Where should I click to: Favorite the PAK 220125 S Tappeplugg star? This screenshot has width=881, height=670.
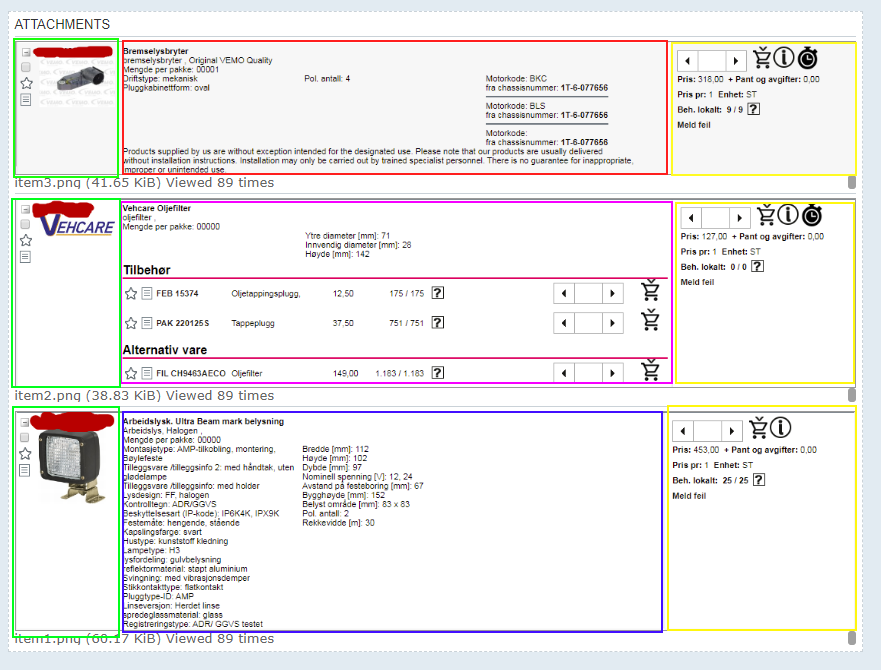pyautogui.click(x=130, y=323)
